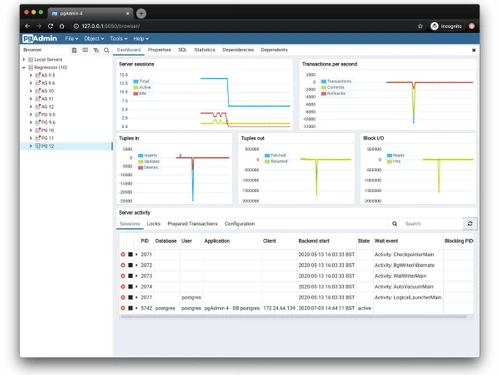Image resolution: width=500 pixels, height=375 pixels.
Task: Cancel active query for PID 2073
Action: pos(131,276)
